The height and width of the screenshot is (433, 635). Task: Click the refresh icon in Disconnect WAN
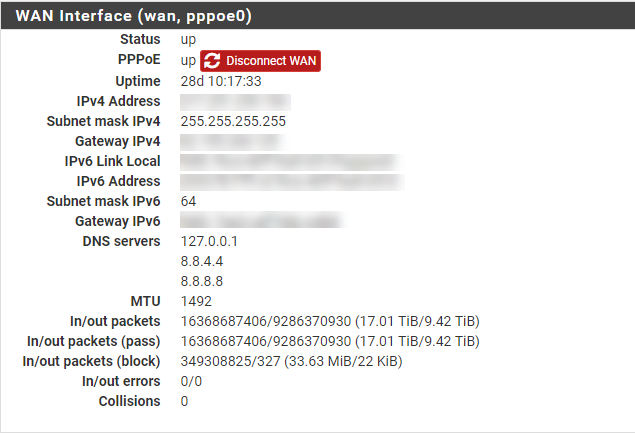pyautogui.click(x=212, y=61)
